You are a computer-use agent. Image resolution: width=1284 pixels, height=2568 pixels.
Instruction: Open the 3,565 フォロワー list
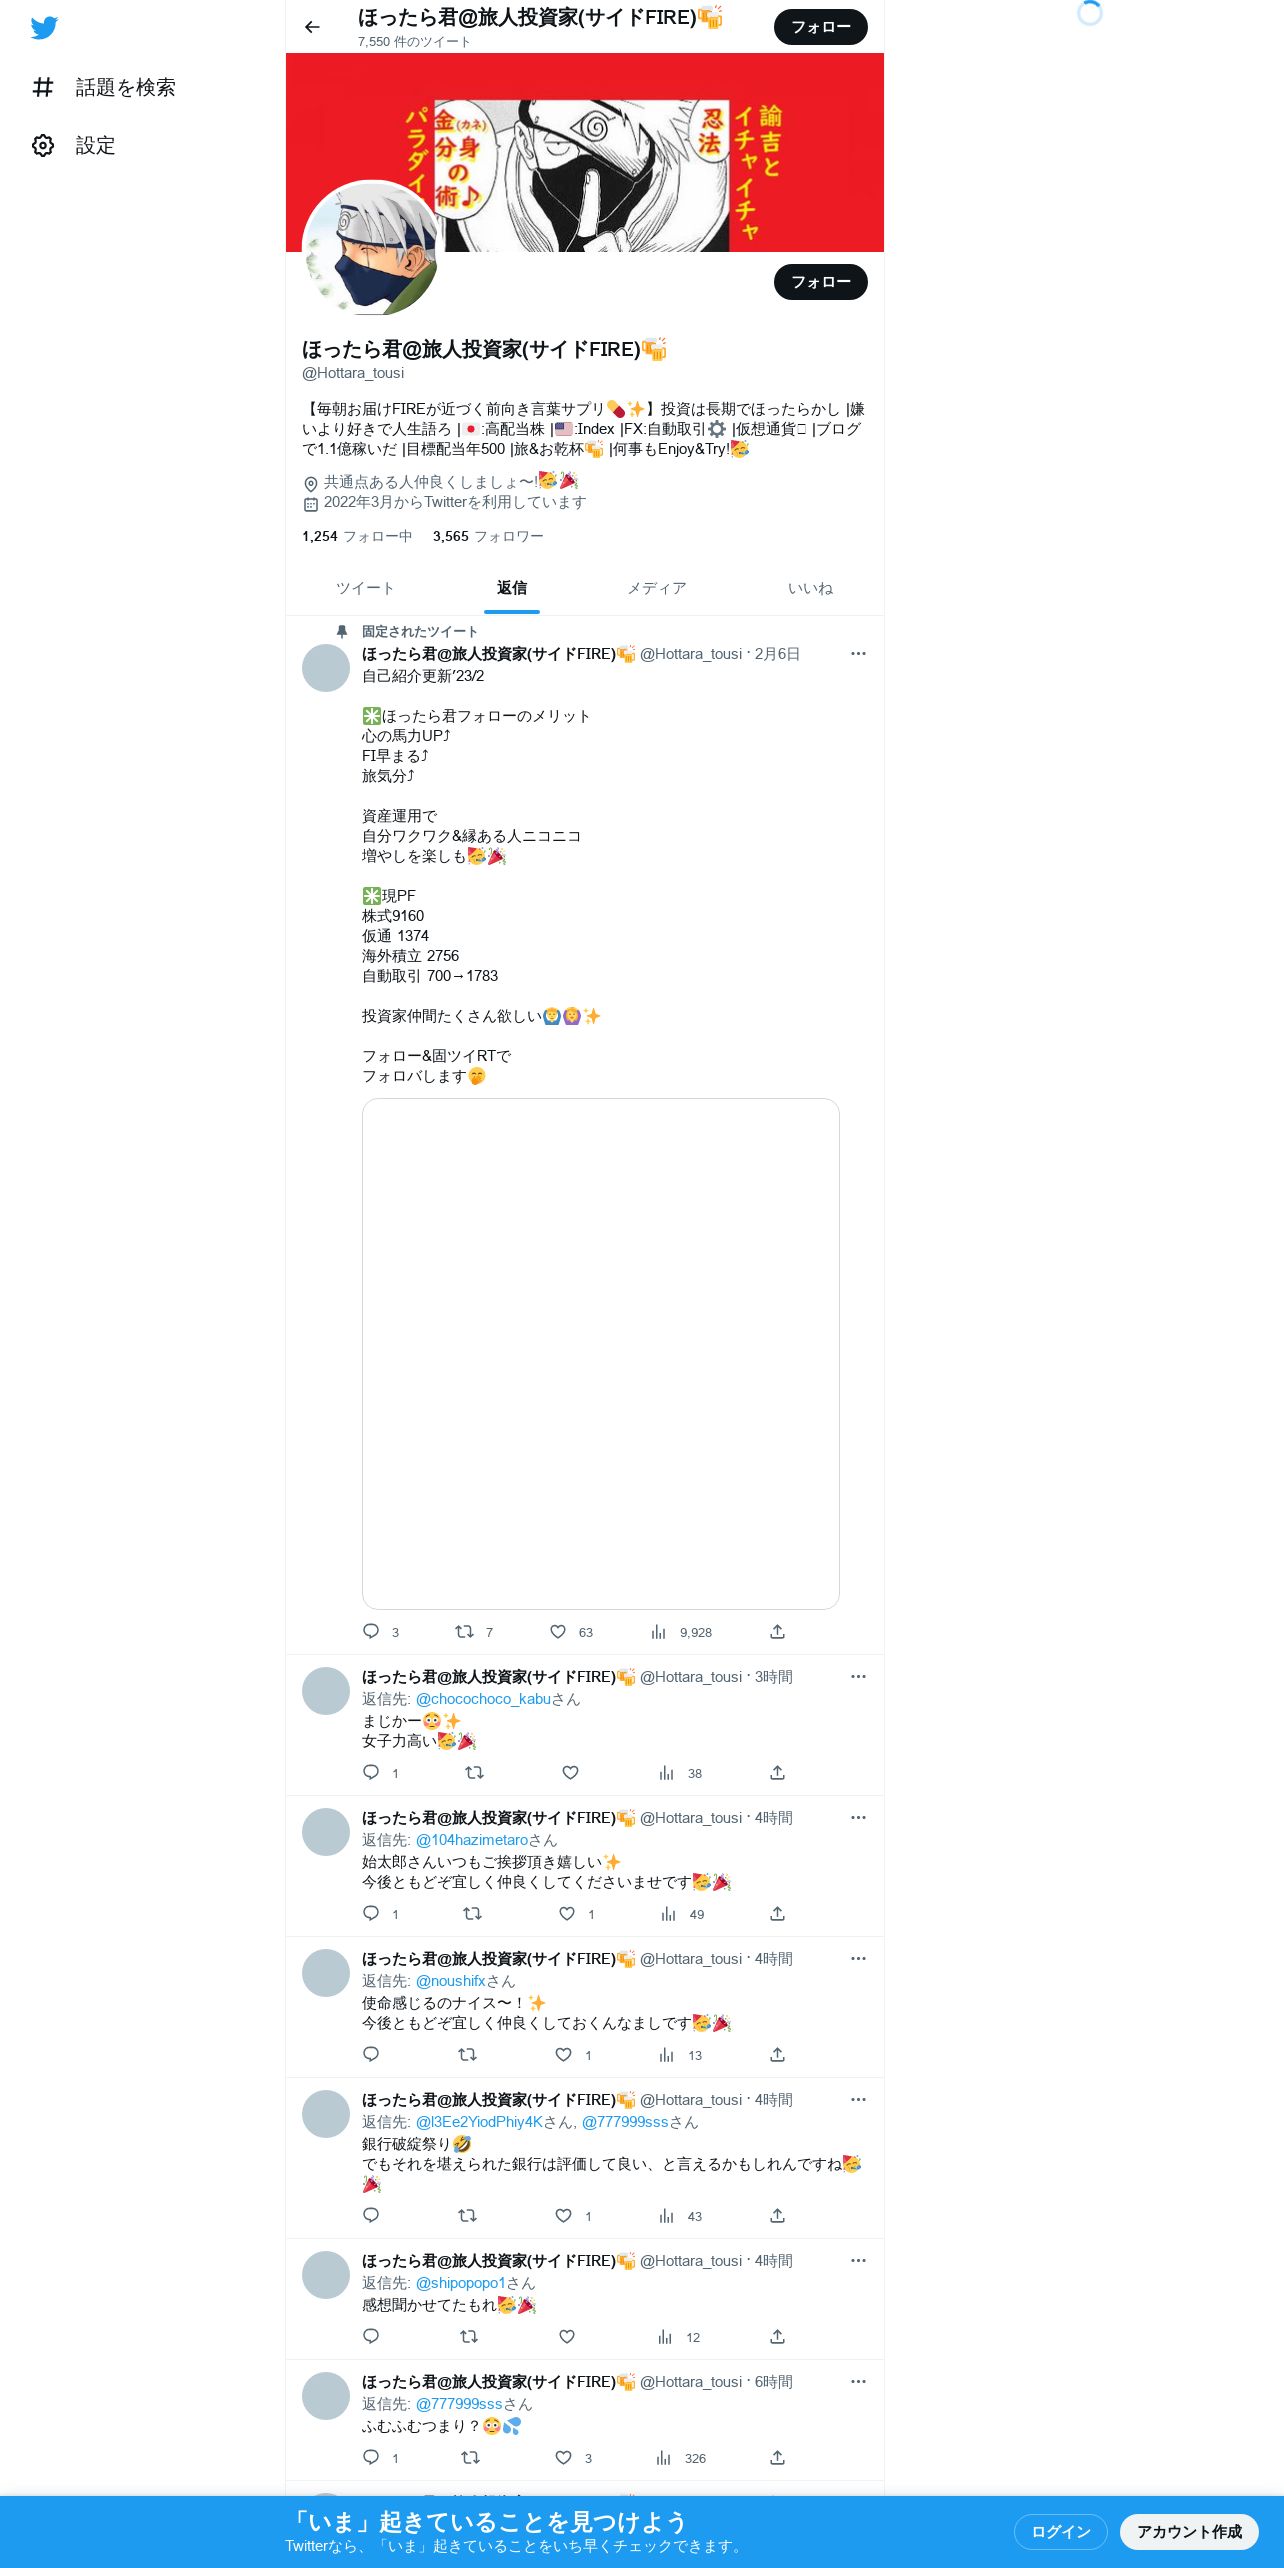tap(488, 536)
